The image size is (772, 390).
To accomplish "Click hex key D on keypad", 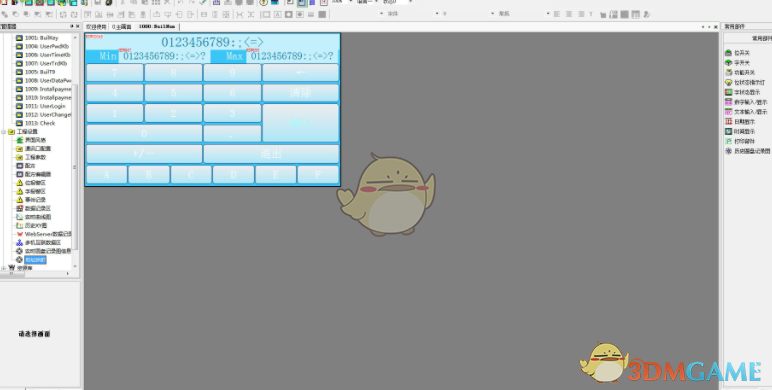I will [233, 174].
